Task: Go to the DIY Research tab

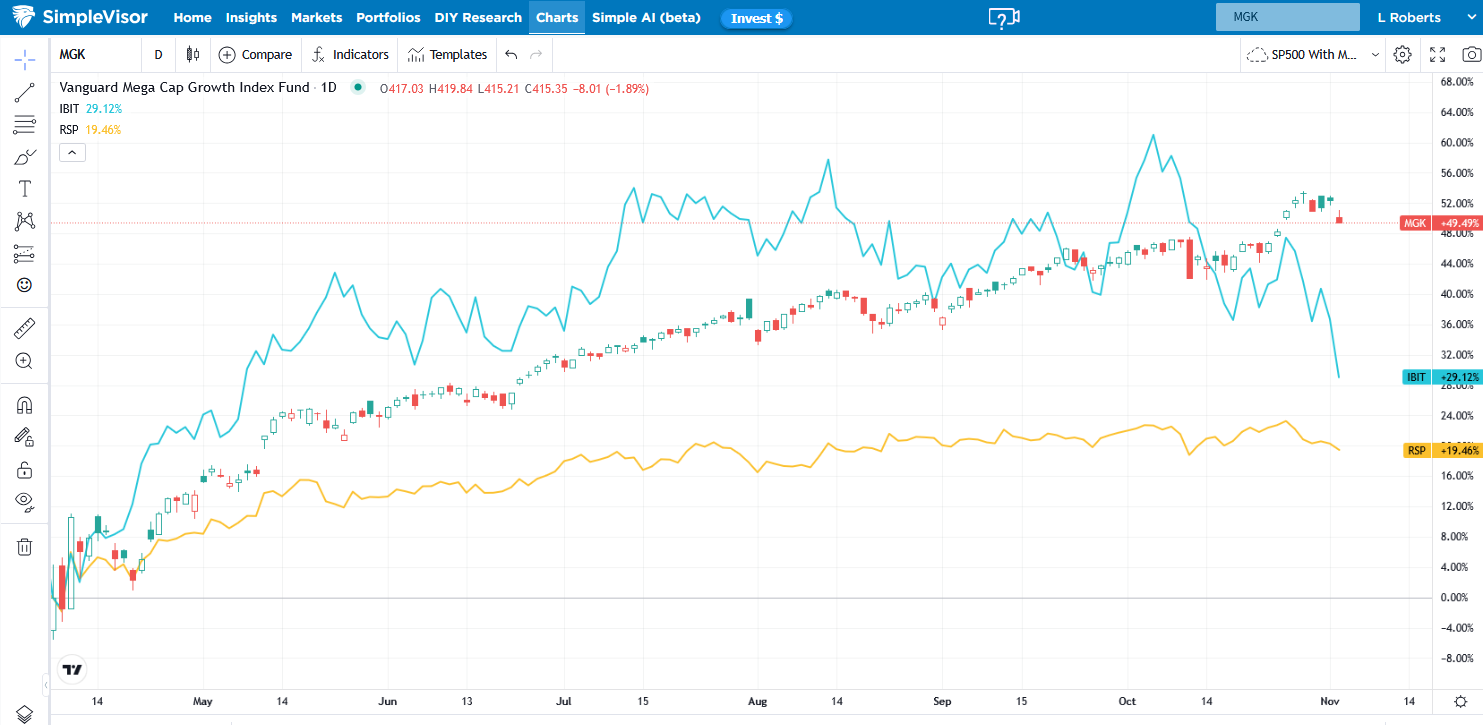Action: pos(478,18)
